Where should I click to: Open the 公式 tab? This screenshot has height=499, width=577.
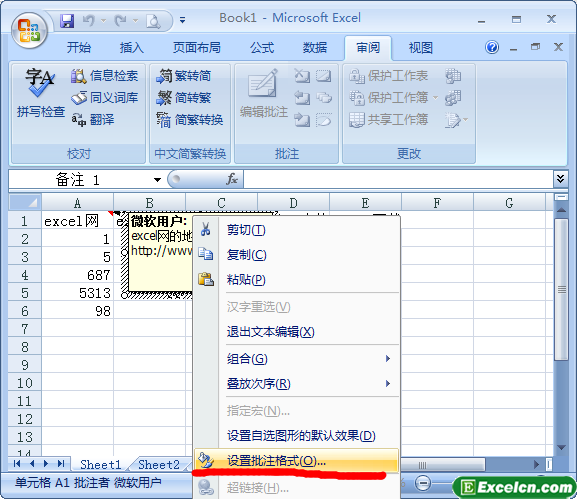coord(262,48)
